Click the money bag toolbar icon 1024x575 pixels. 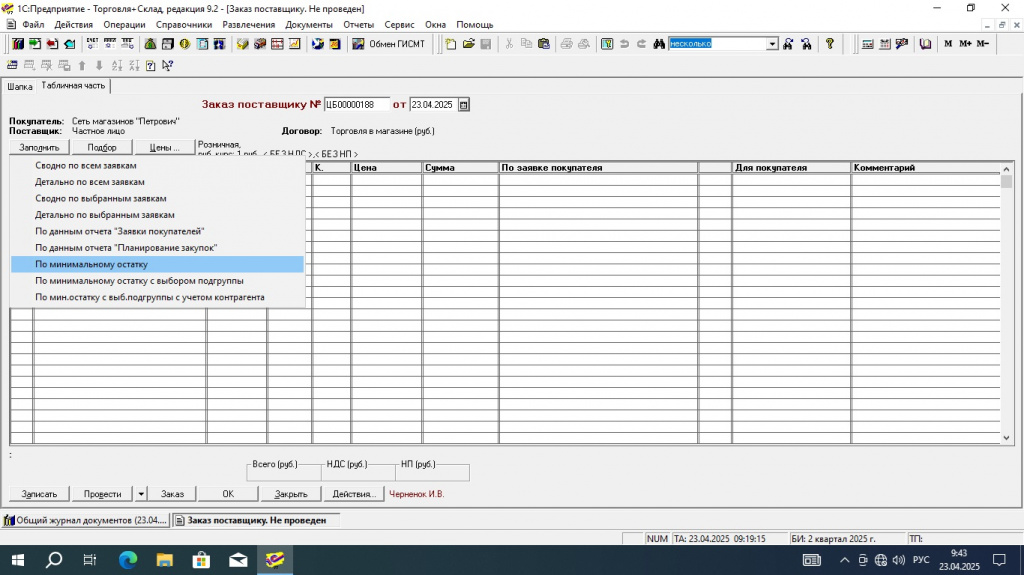pyautogui.click(x=150, y=44)
